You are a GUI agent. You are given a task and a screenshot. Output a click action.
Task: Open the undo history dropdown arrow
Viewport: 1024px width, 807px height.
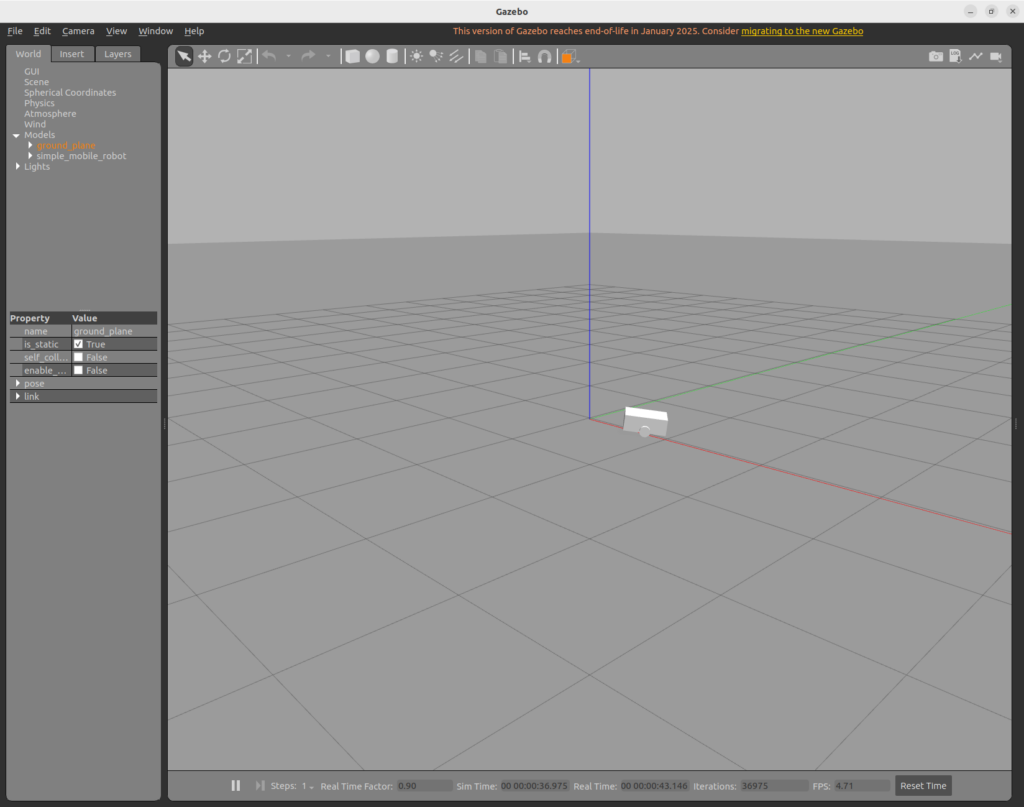[288, 57]
